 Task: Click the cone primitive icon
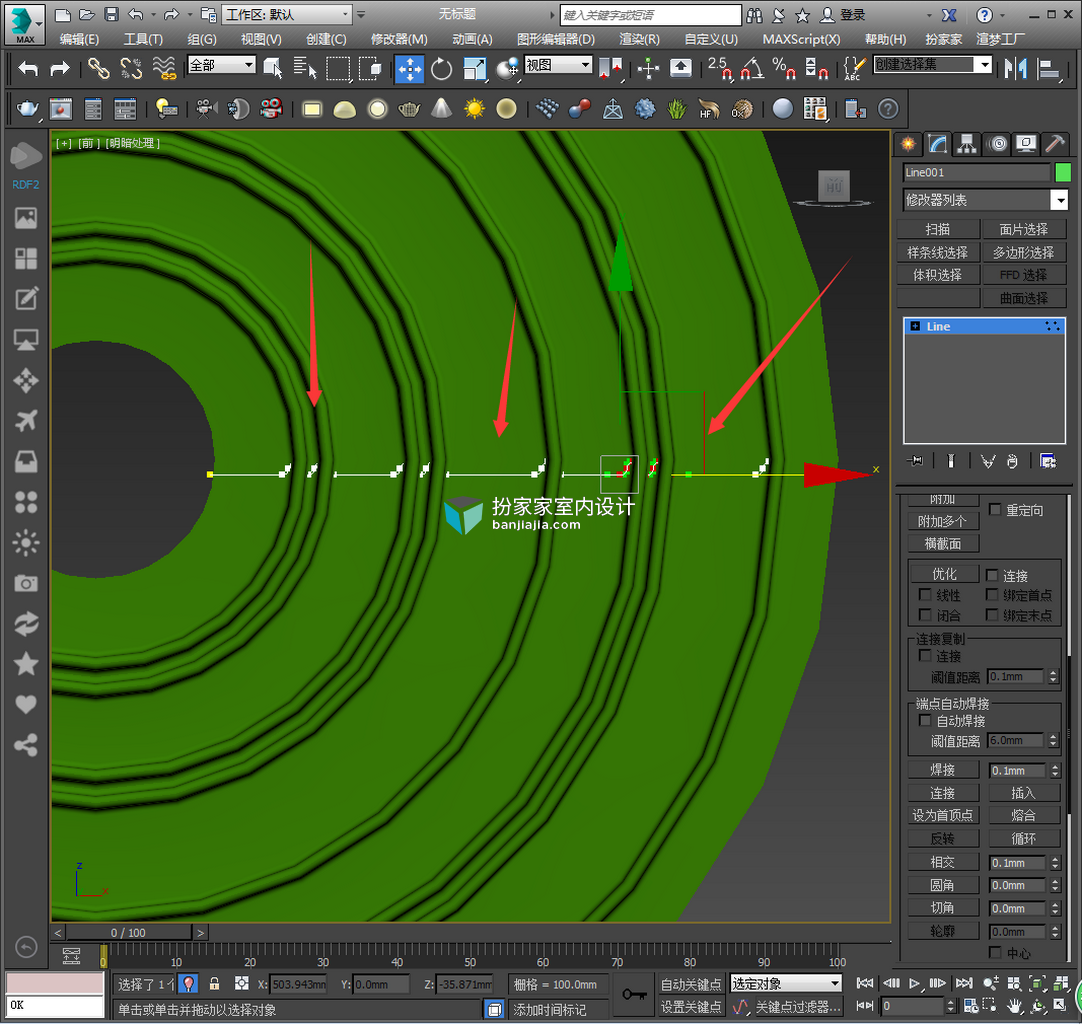pos(441,108)
